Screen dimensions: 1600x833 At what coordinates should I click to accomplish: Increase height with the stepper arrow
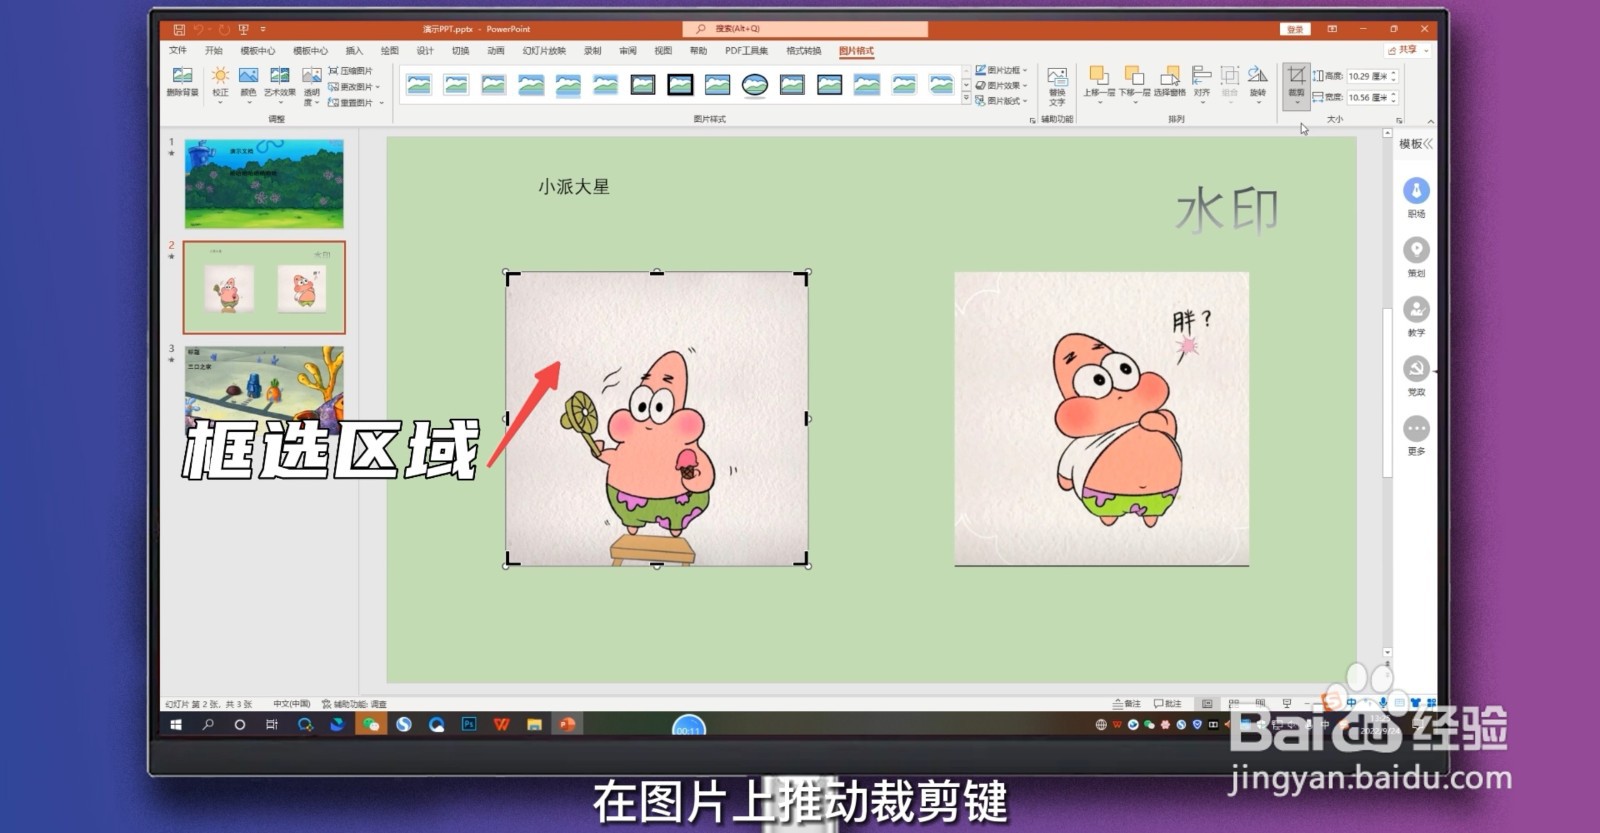coord(1393,73)
